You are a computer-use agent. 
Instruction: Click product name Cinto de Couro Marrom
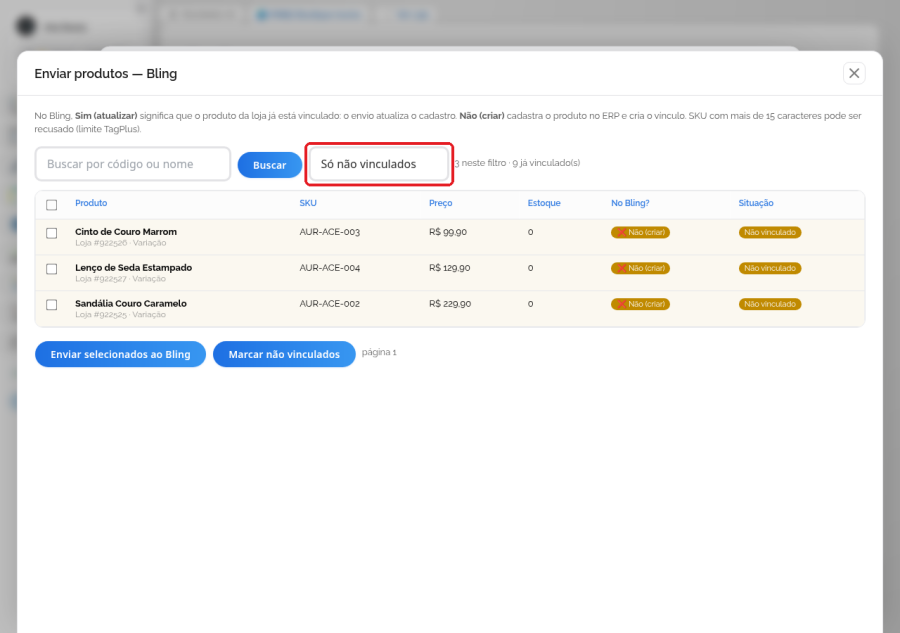pyautogui.click(x=126, y=232)
